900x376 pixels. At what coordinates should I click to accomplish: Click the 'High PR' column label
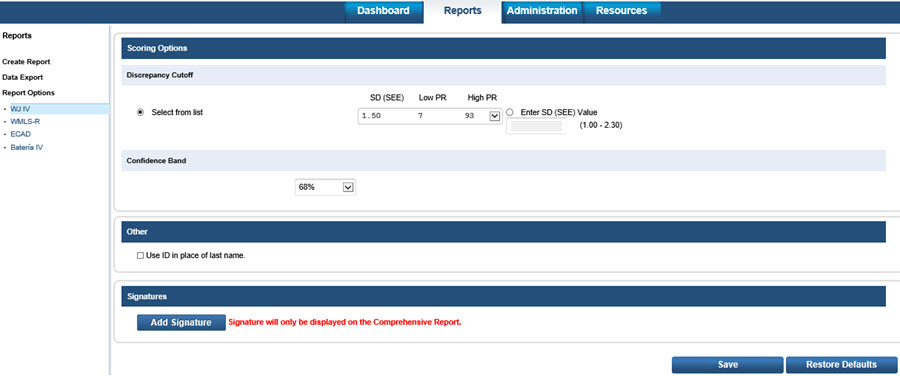point(482,98)
